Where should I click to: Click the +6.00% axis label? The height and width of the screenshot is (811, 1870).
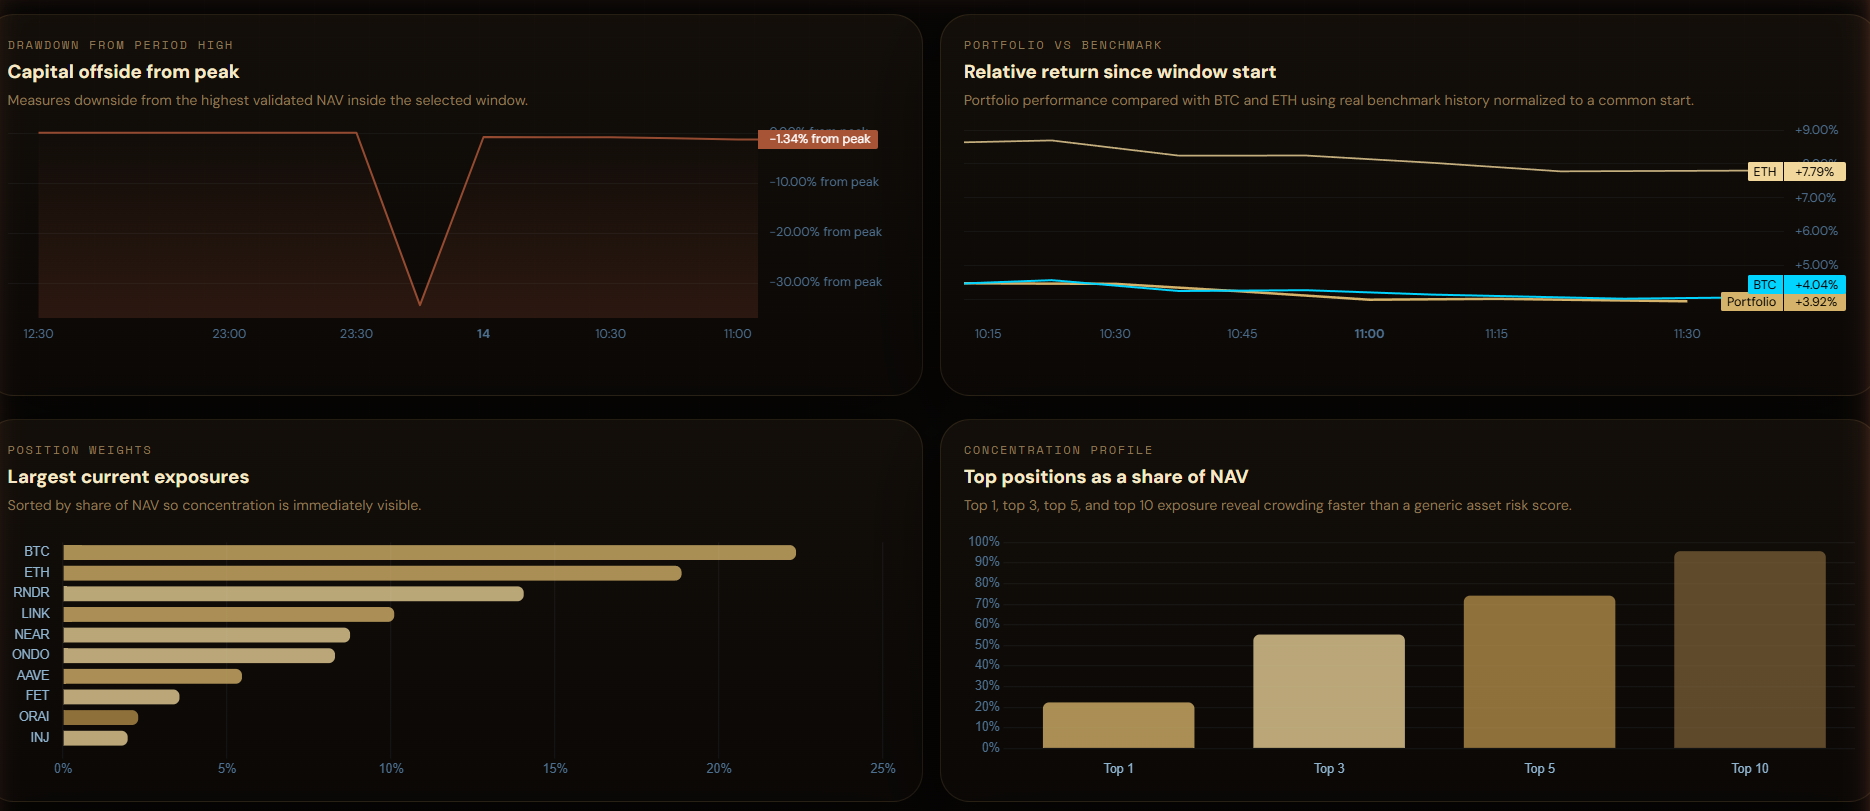click(1816, 231)
